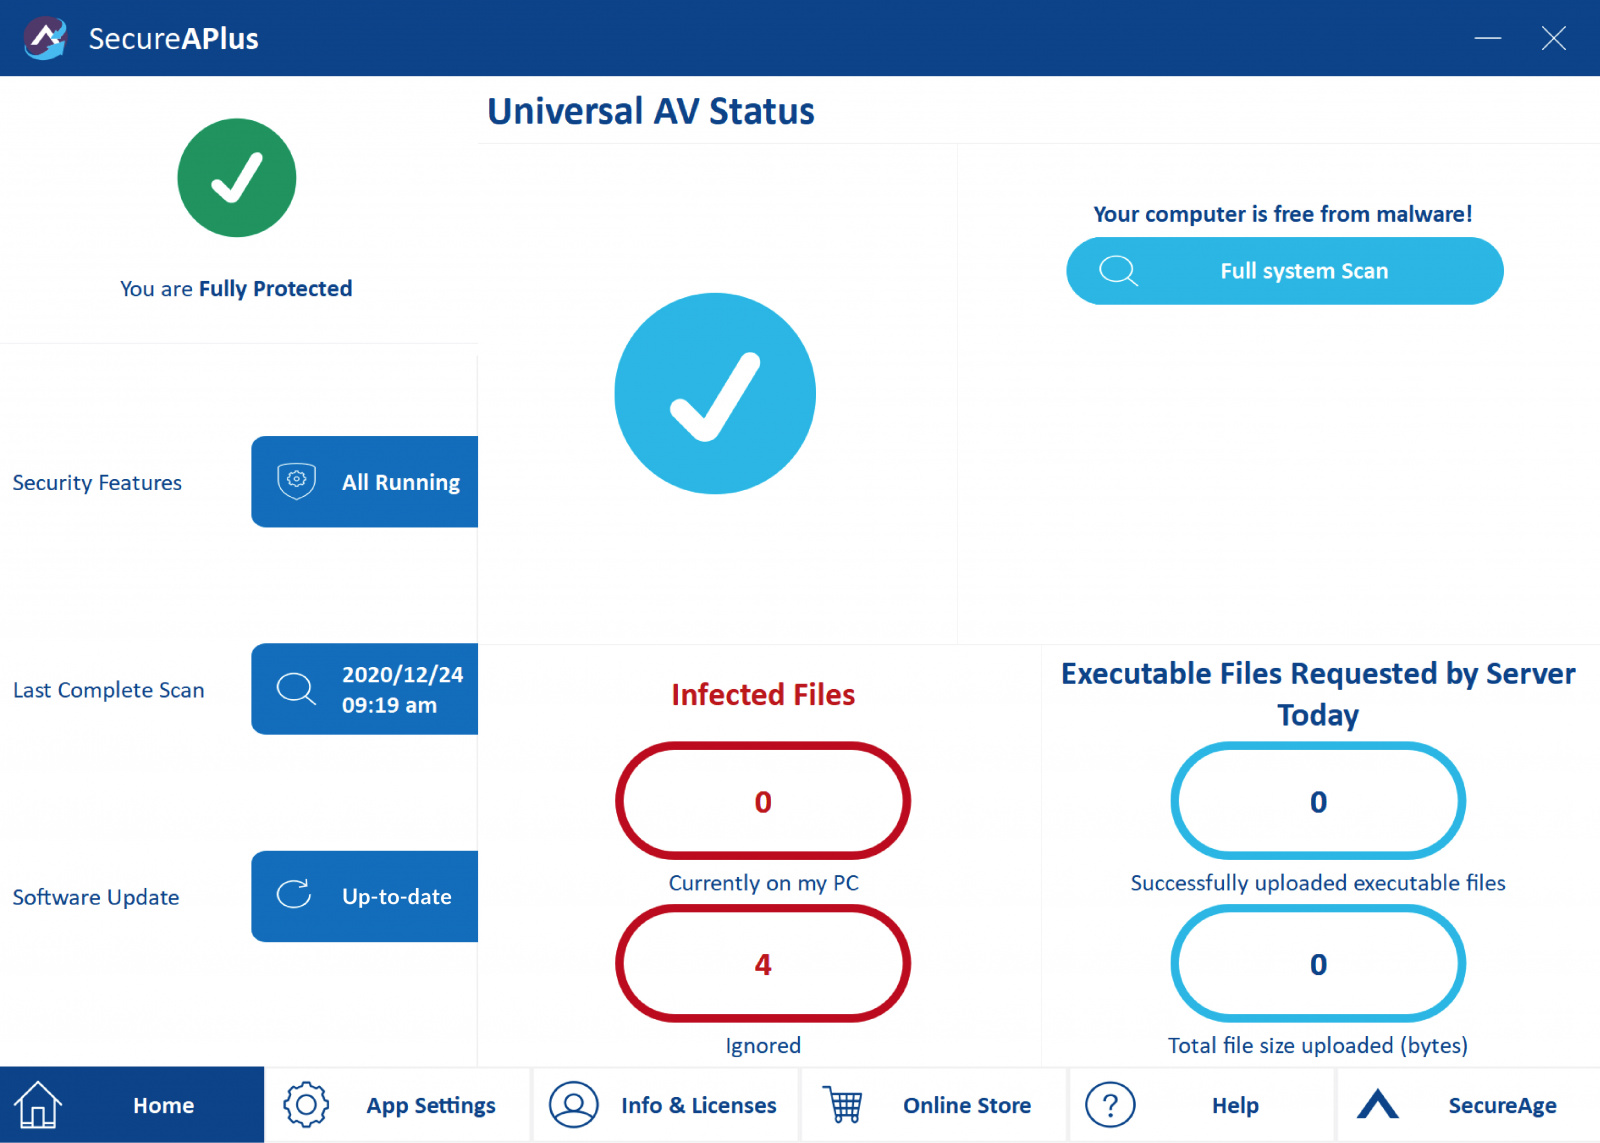Click Successfully uploaded executable files label
1600x1143 pixels.
click(1318, 883)
